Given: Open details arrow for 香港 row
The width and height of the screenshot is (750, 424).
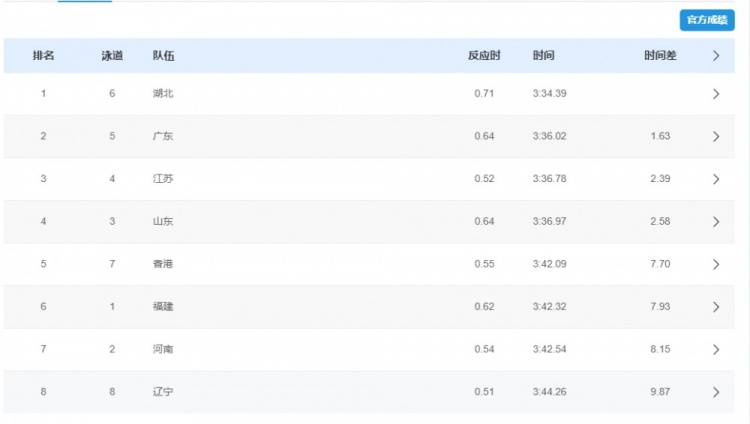Looking at the screenshot, I should tap(716, 264).
